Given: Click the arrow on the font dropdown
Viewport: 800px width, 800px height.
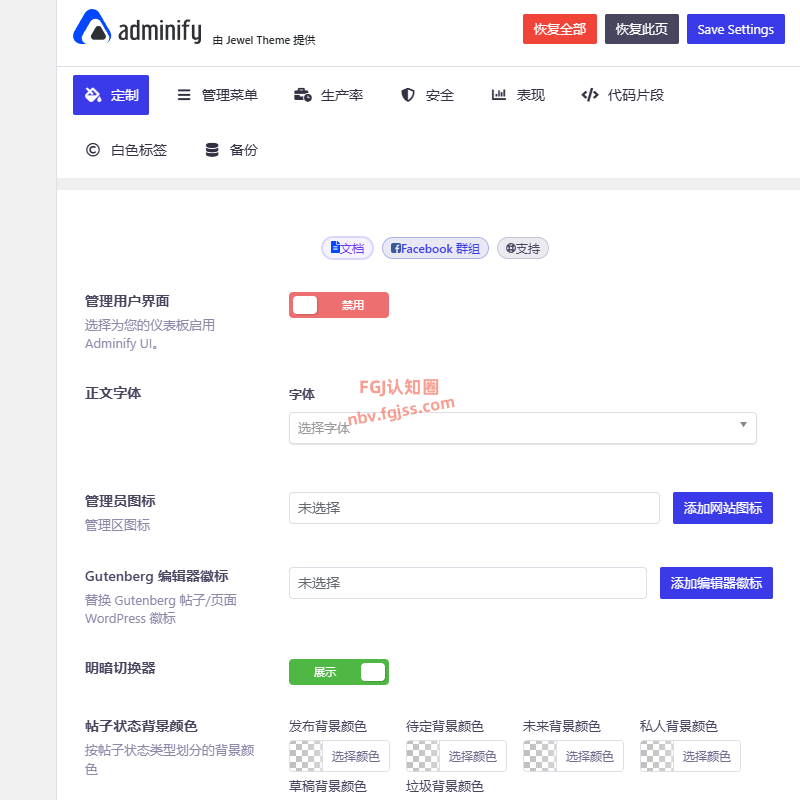Looking at the screenshot, I should [743, 424].
